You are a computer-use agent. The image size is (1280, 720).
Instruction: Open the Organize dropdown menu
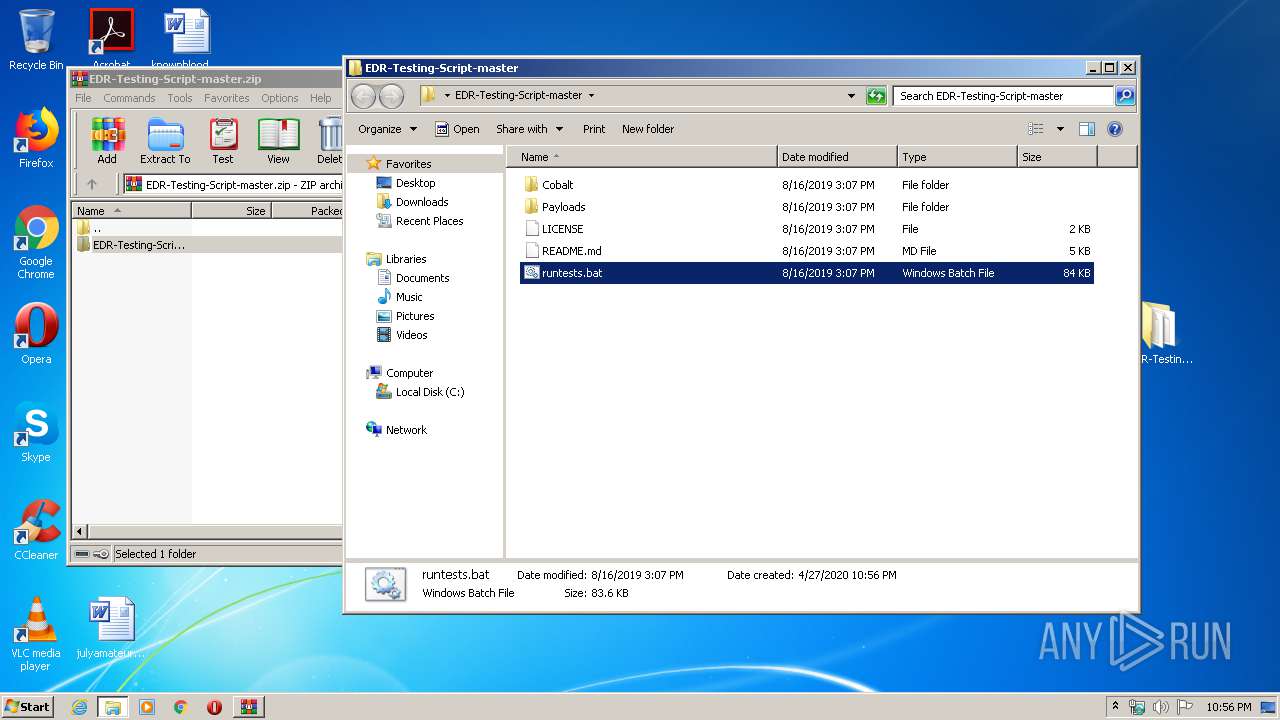[x=387, y=129]
